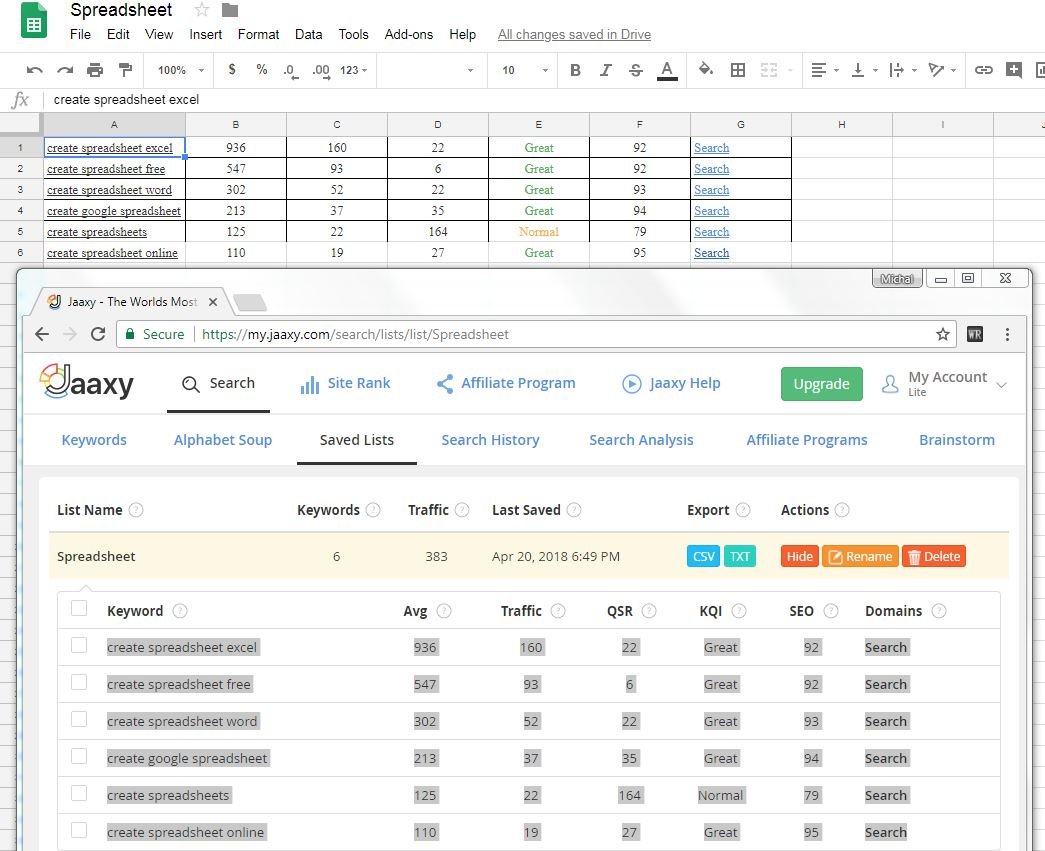
Task: Click the help icon next to QSR
Action: tap(648, 611)
